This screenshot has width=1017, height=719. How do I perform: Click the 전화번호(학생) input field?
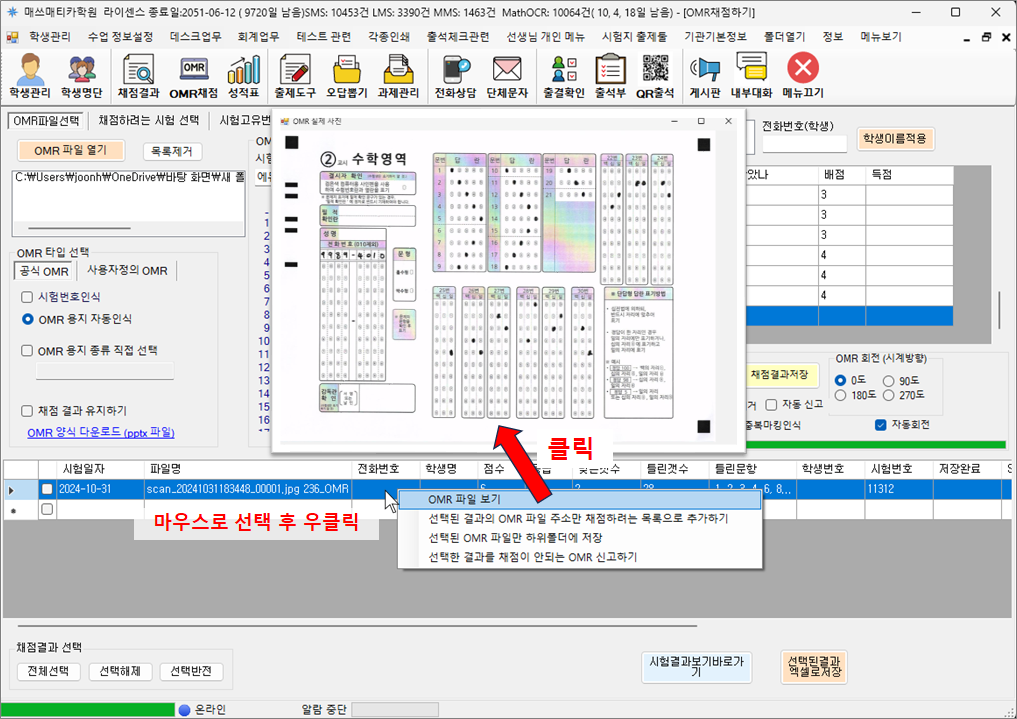(x=804, y=144)
